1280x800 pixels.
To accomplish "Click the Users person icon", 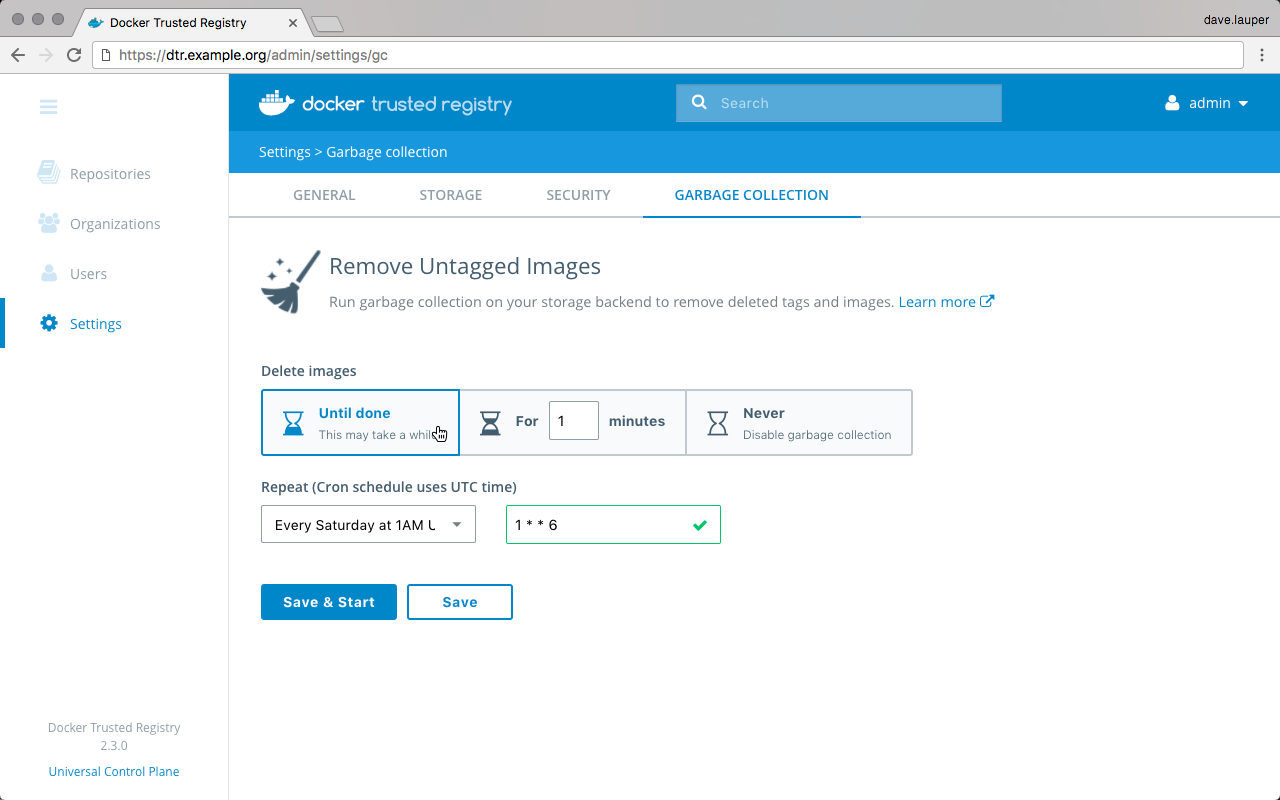I will (48, 273).
